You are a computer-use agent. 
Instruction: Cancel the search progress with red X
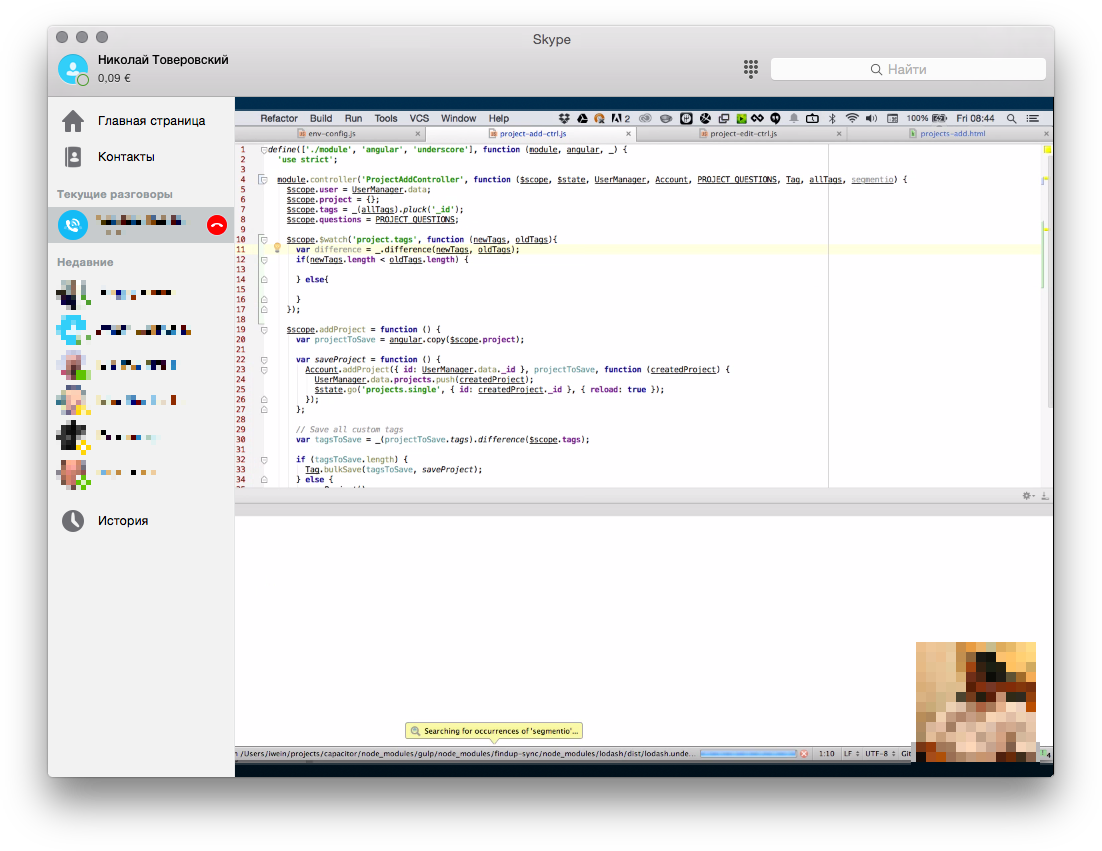[x=804, y=753]
